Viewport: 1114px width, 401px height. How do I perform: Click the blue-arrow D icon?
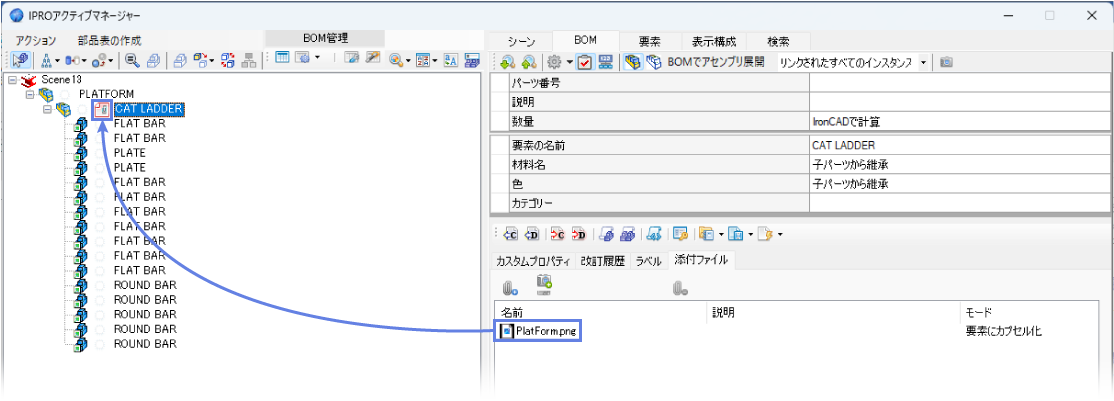point(533,235)
